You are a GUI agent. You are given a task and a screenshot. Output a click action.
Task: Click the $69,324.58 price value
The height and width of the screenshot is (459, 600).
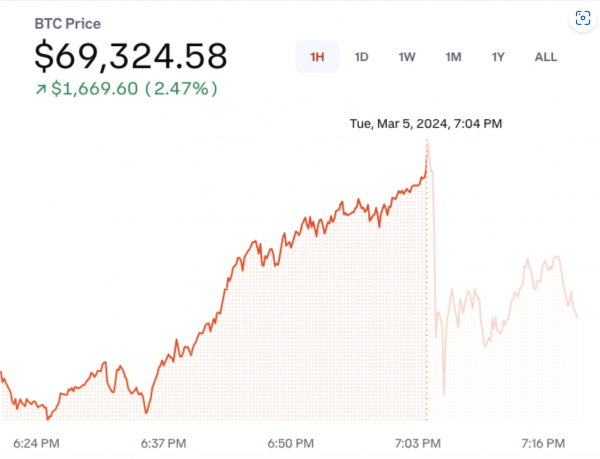click(131, 56)
